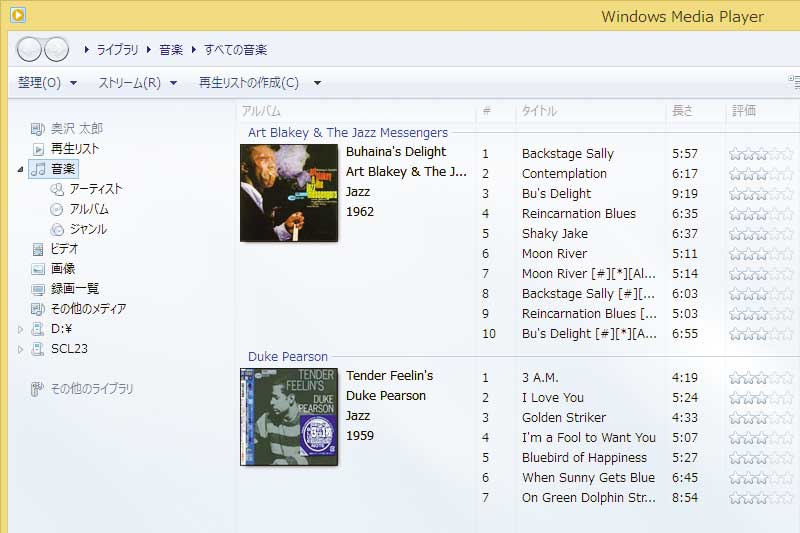Select the track On Green Dolphin Str...
800x533 pixels.
(589, 497)
